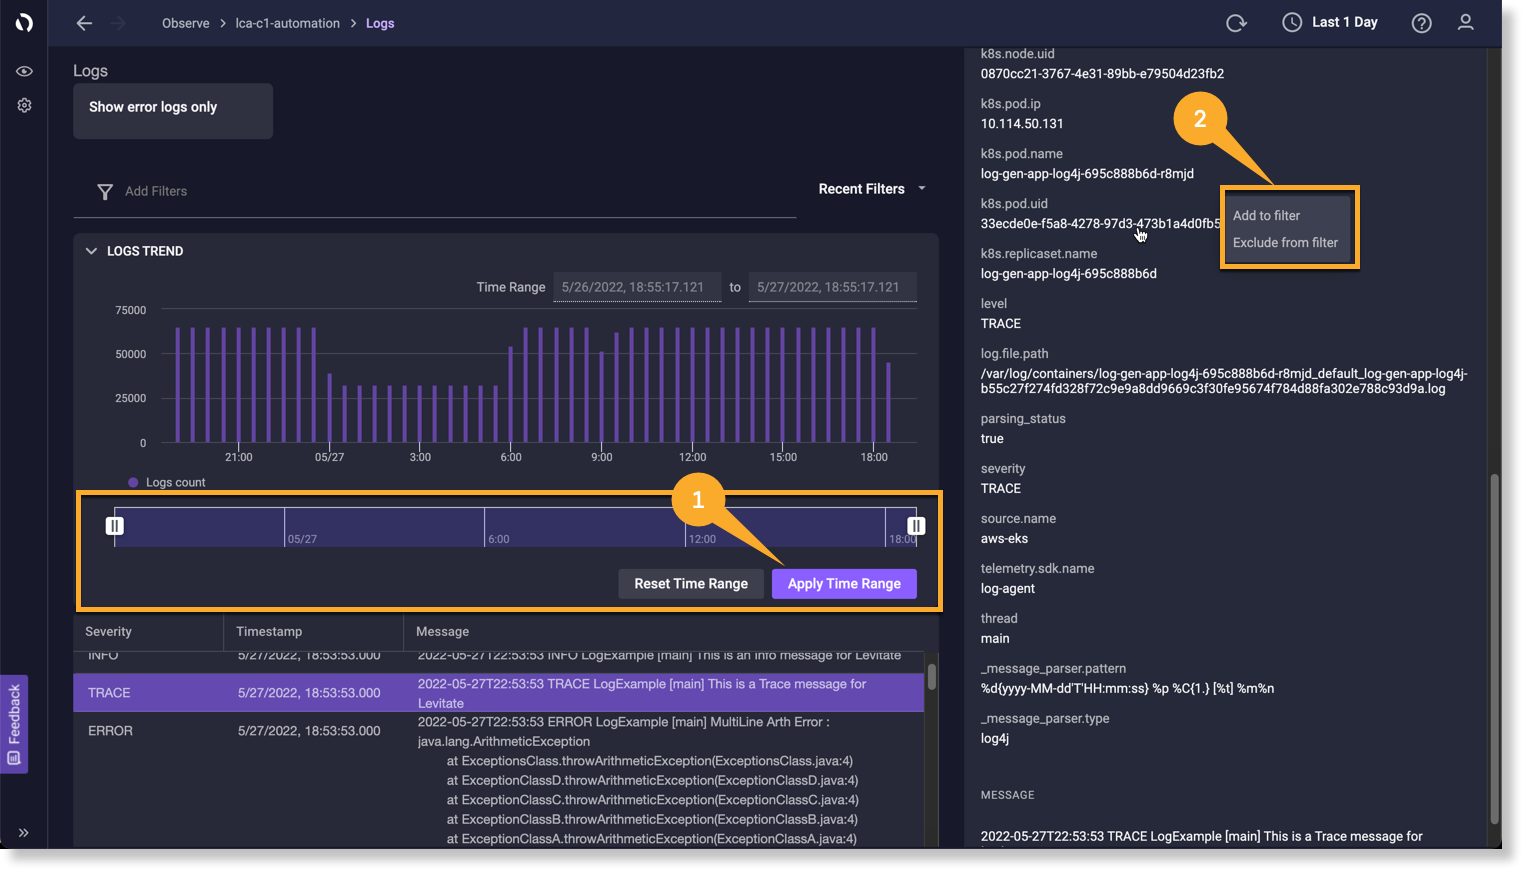The height and width of the screenshot is (869, 1522).
Task: Click the refresh icon
Action: [x=1236, y=23]
